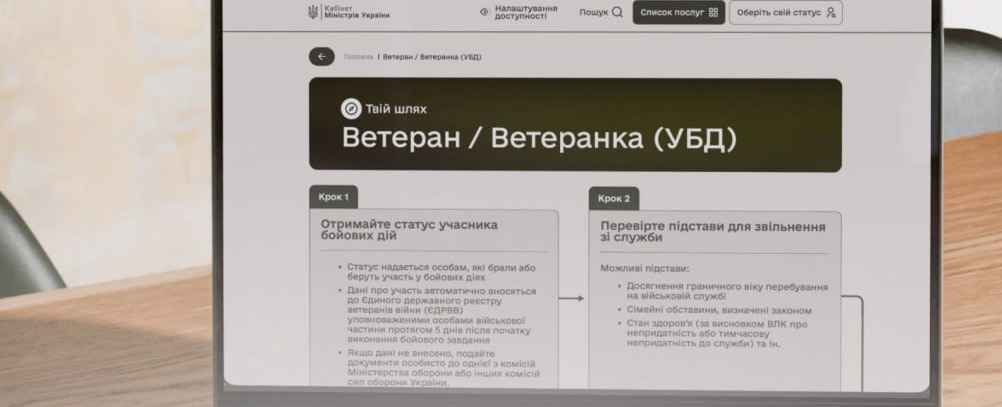1002x407 pixels.
Task: Select the Крок 2 step label
Action: [x=614, y=198]
